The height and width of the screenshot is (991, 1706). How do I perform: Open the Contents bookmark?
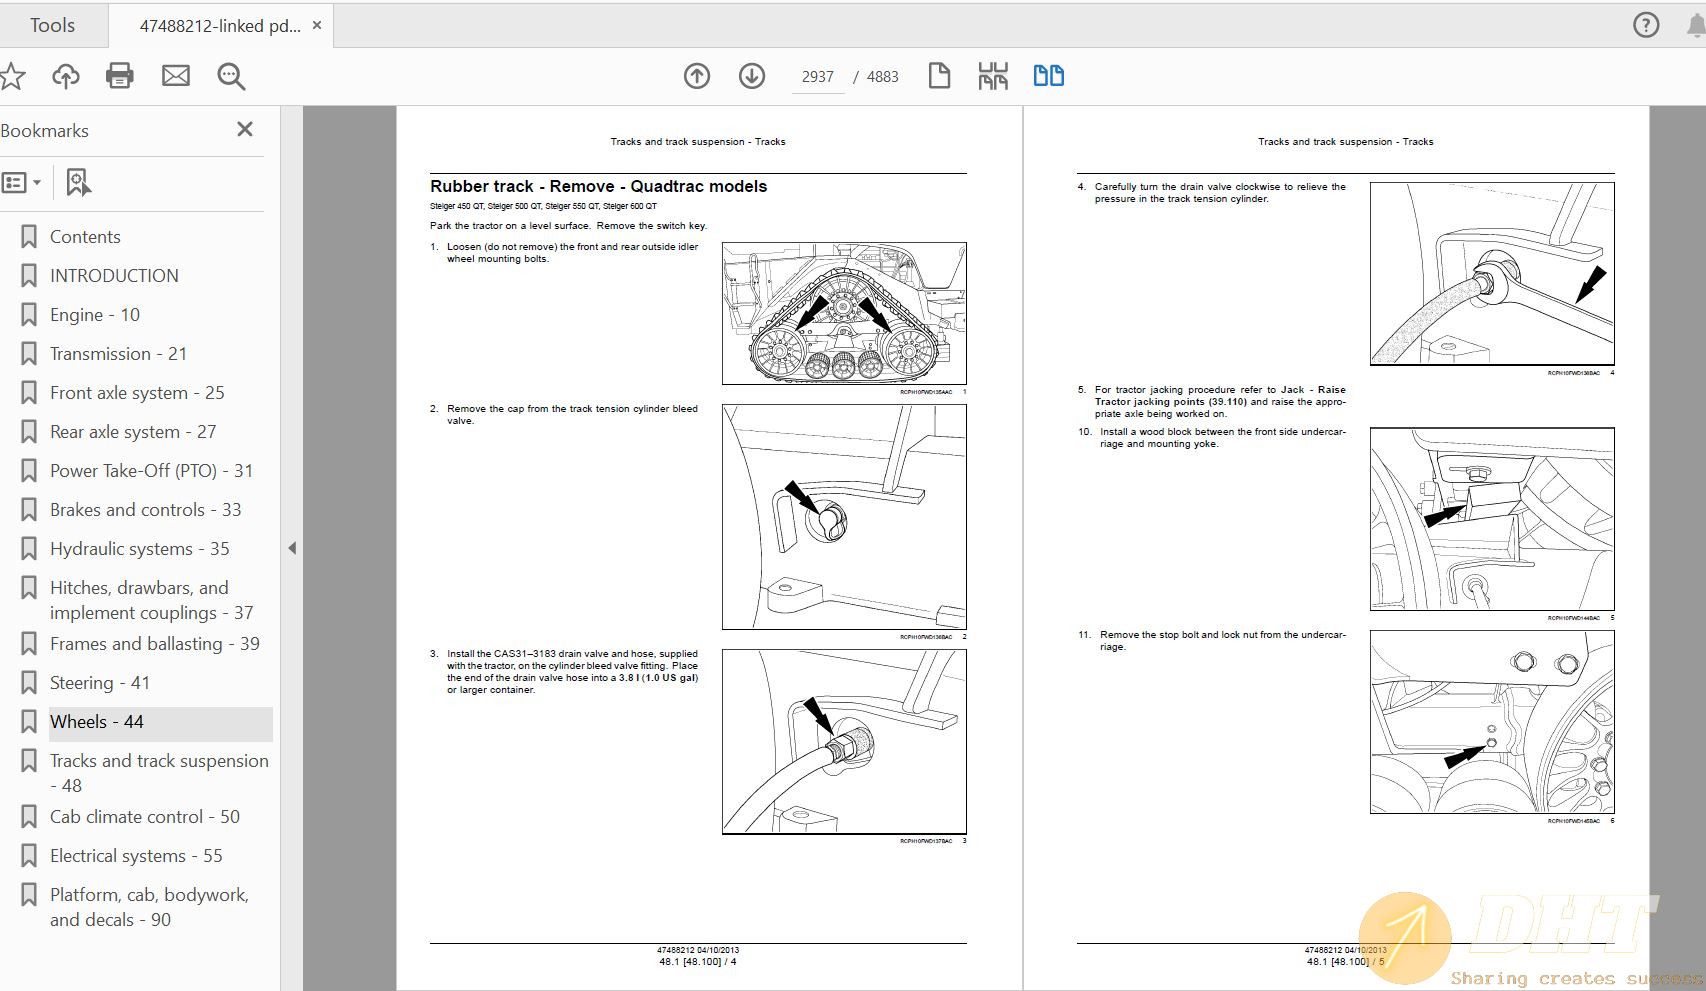(x=85, y=237)
